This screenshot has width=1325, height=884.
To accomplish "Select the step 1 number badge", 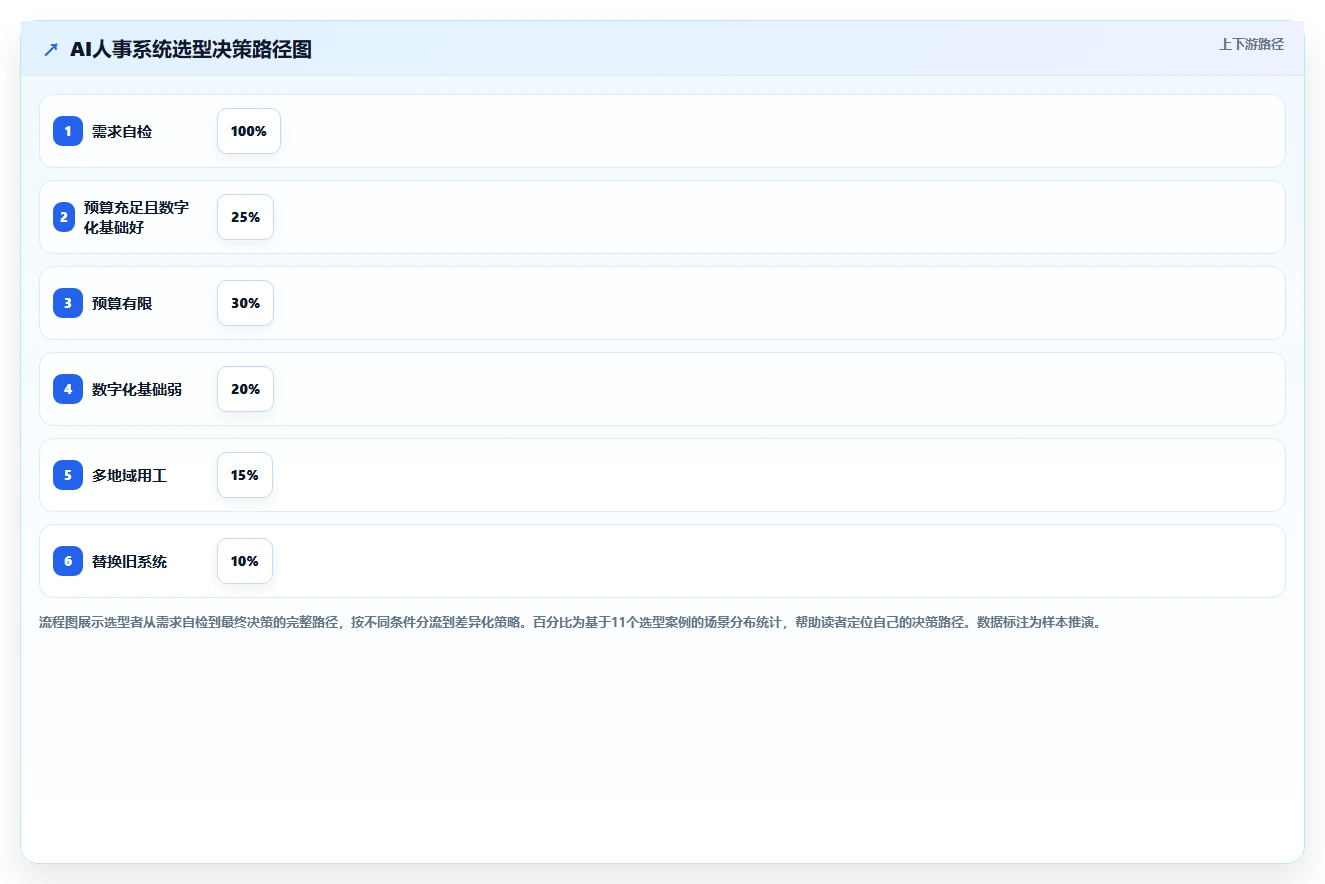I will click(68, 131).
